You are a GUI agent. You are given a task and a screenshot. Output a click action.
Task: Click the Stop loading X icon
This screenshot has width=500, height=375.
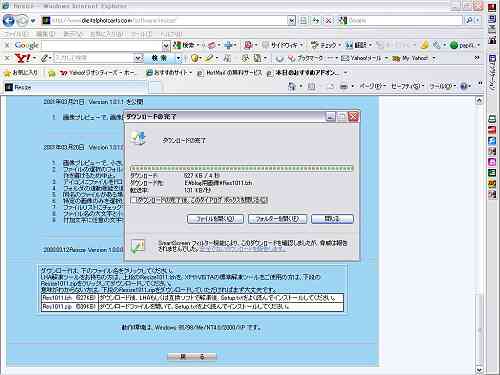328,21
